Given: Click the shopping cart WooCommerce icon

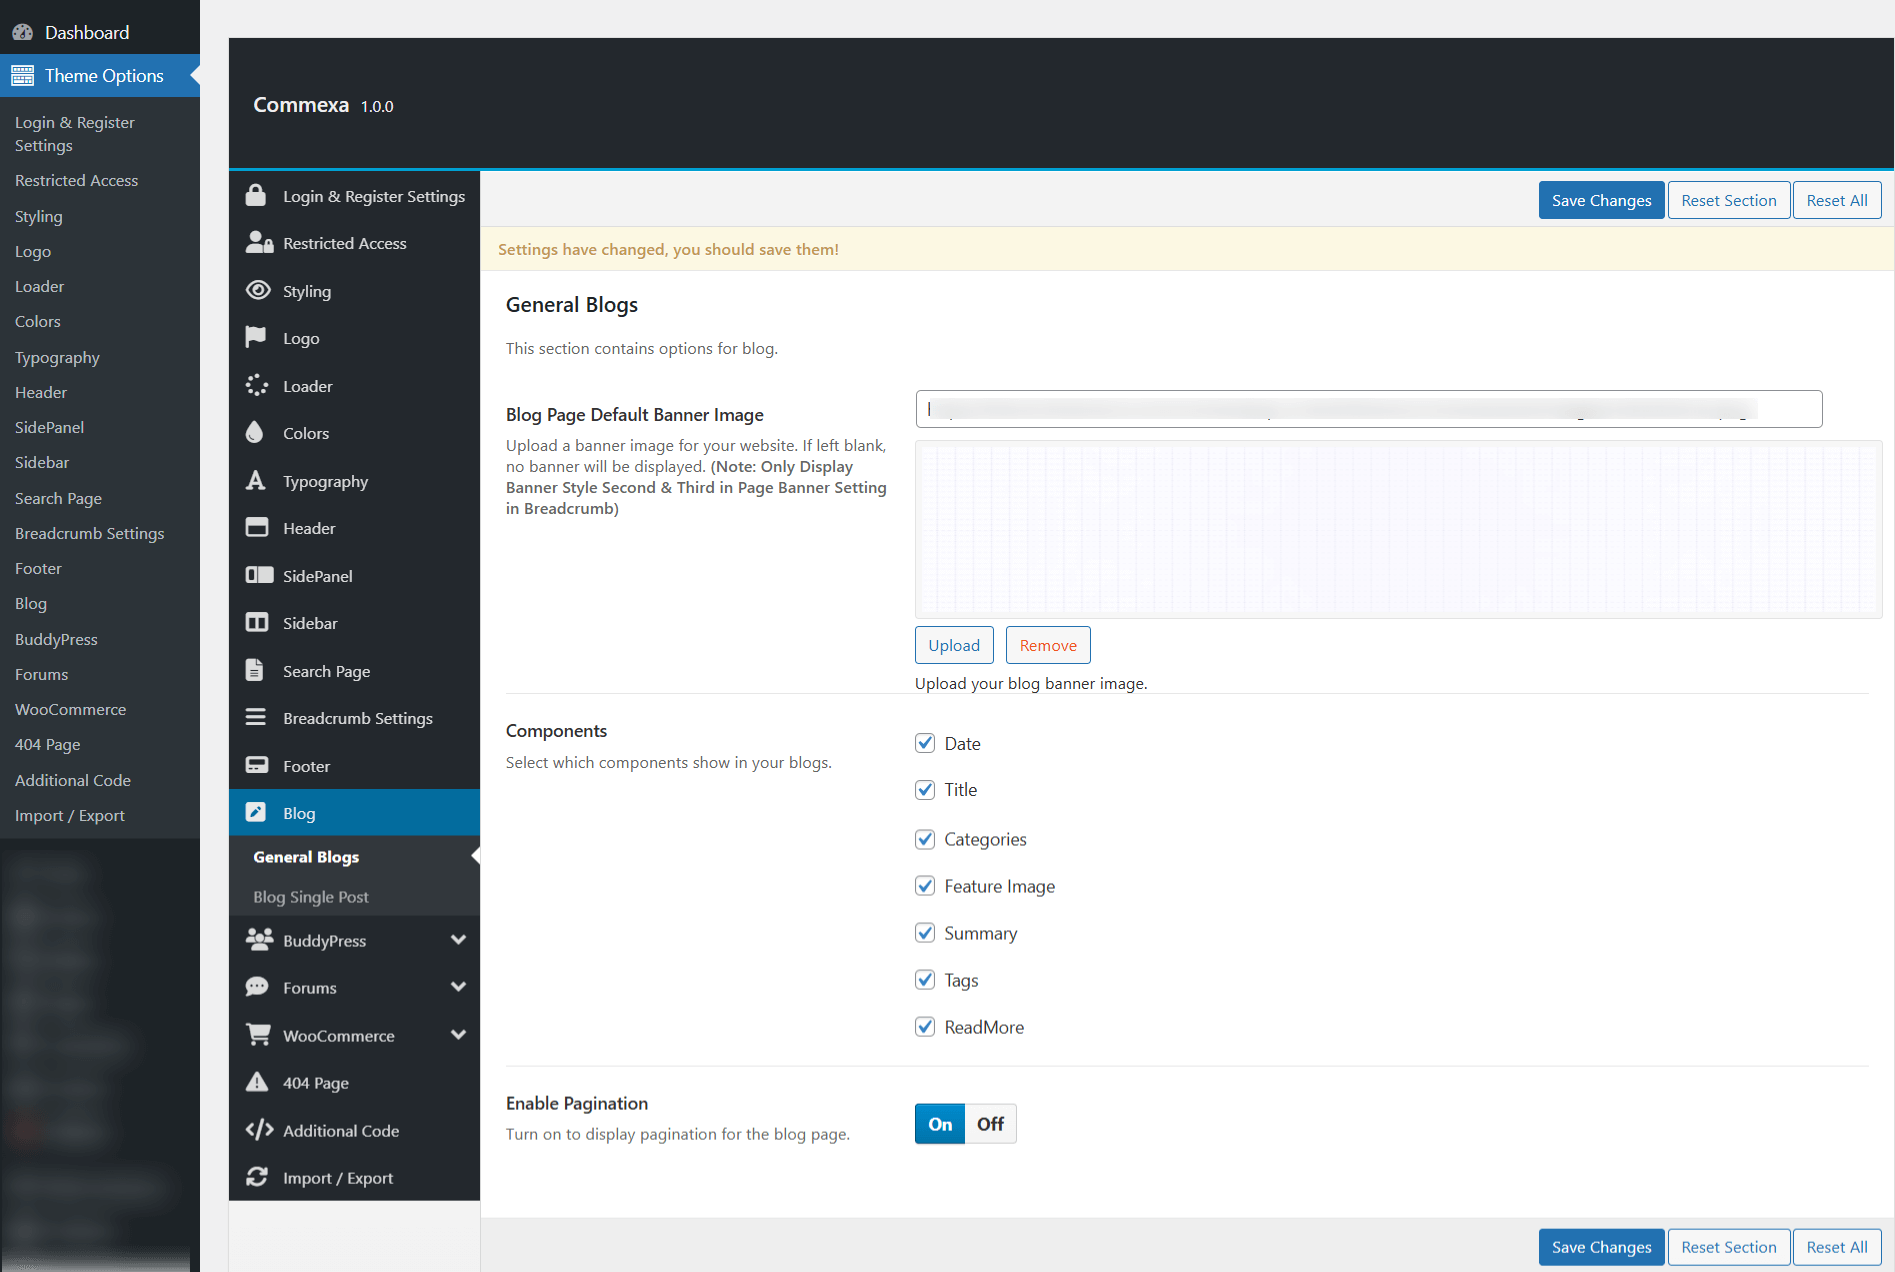Looking at the screenshot, I should click(258, 1035).
